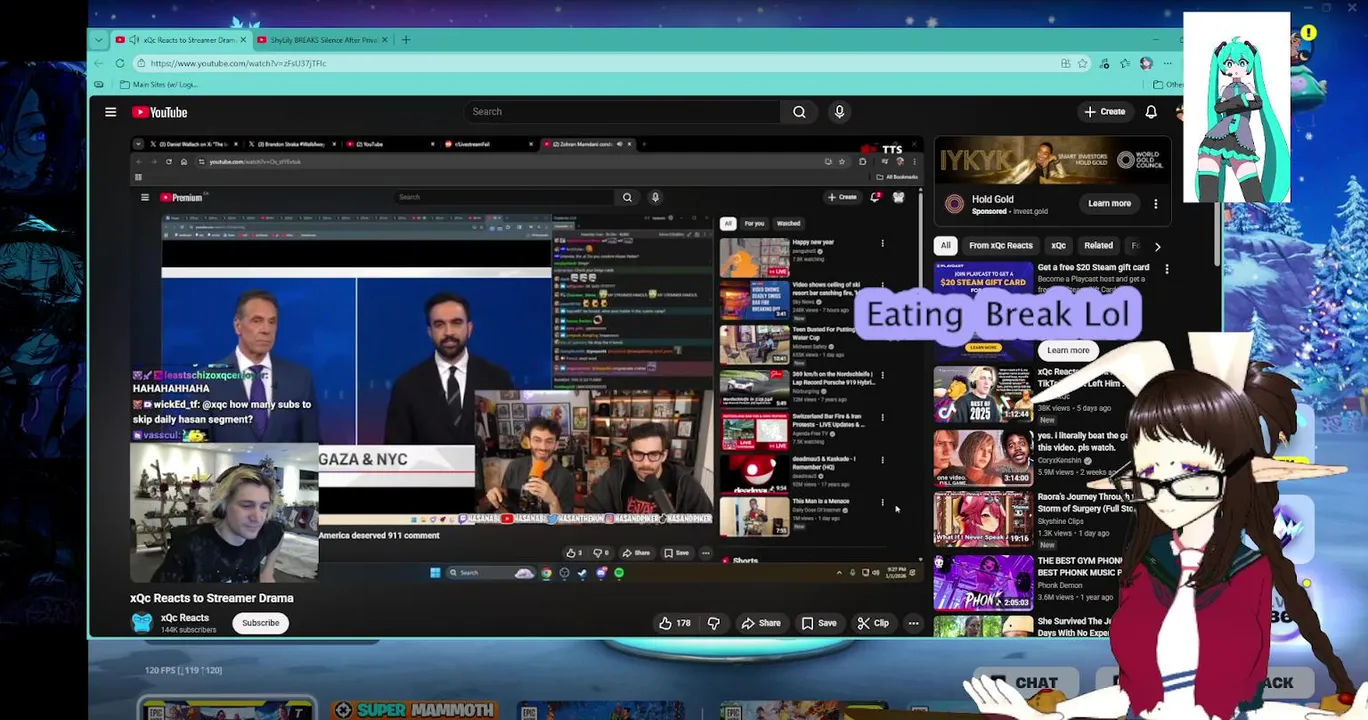The height and width of the screenshot is (720, 1368).
Task: Subscribe to the xQc Reacts channel
Action: pos(260,623)
